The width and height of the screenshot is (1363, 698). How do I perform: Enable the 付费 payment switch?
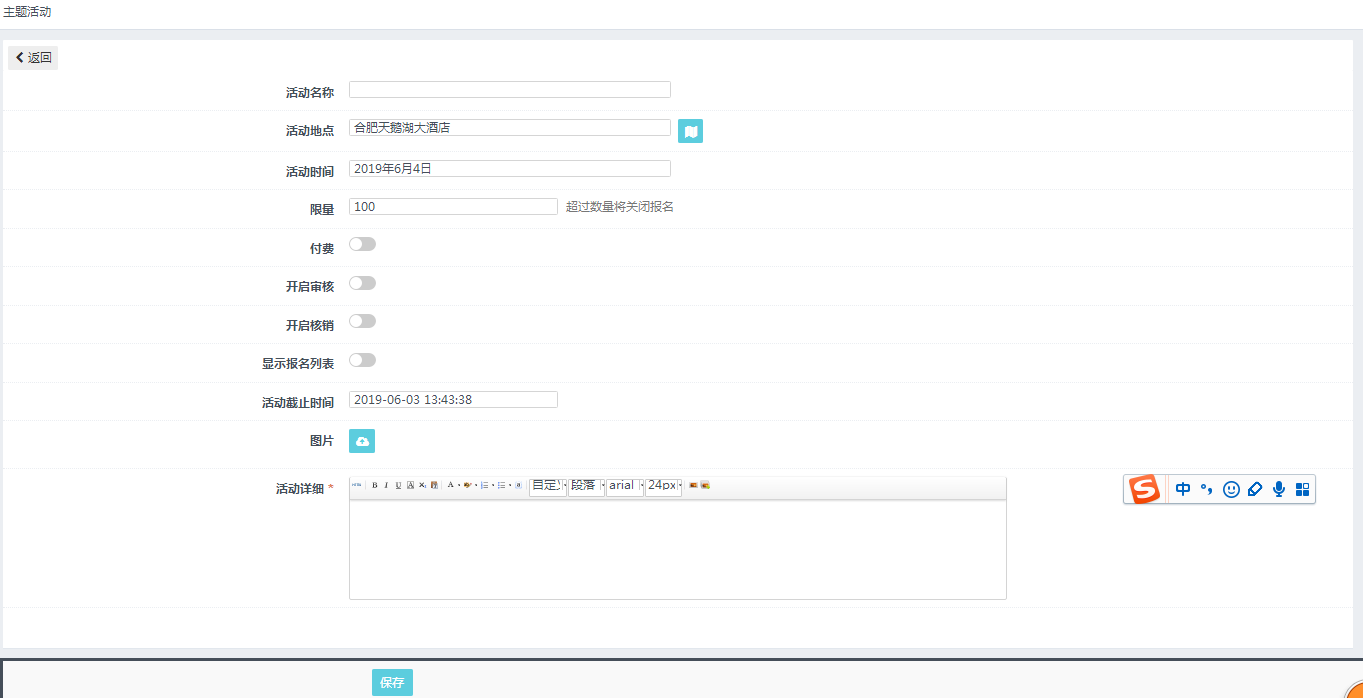click(x=362, y=243)
